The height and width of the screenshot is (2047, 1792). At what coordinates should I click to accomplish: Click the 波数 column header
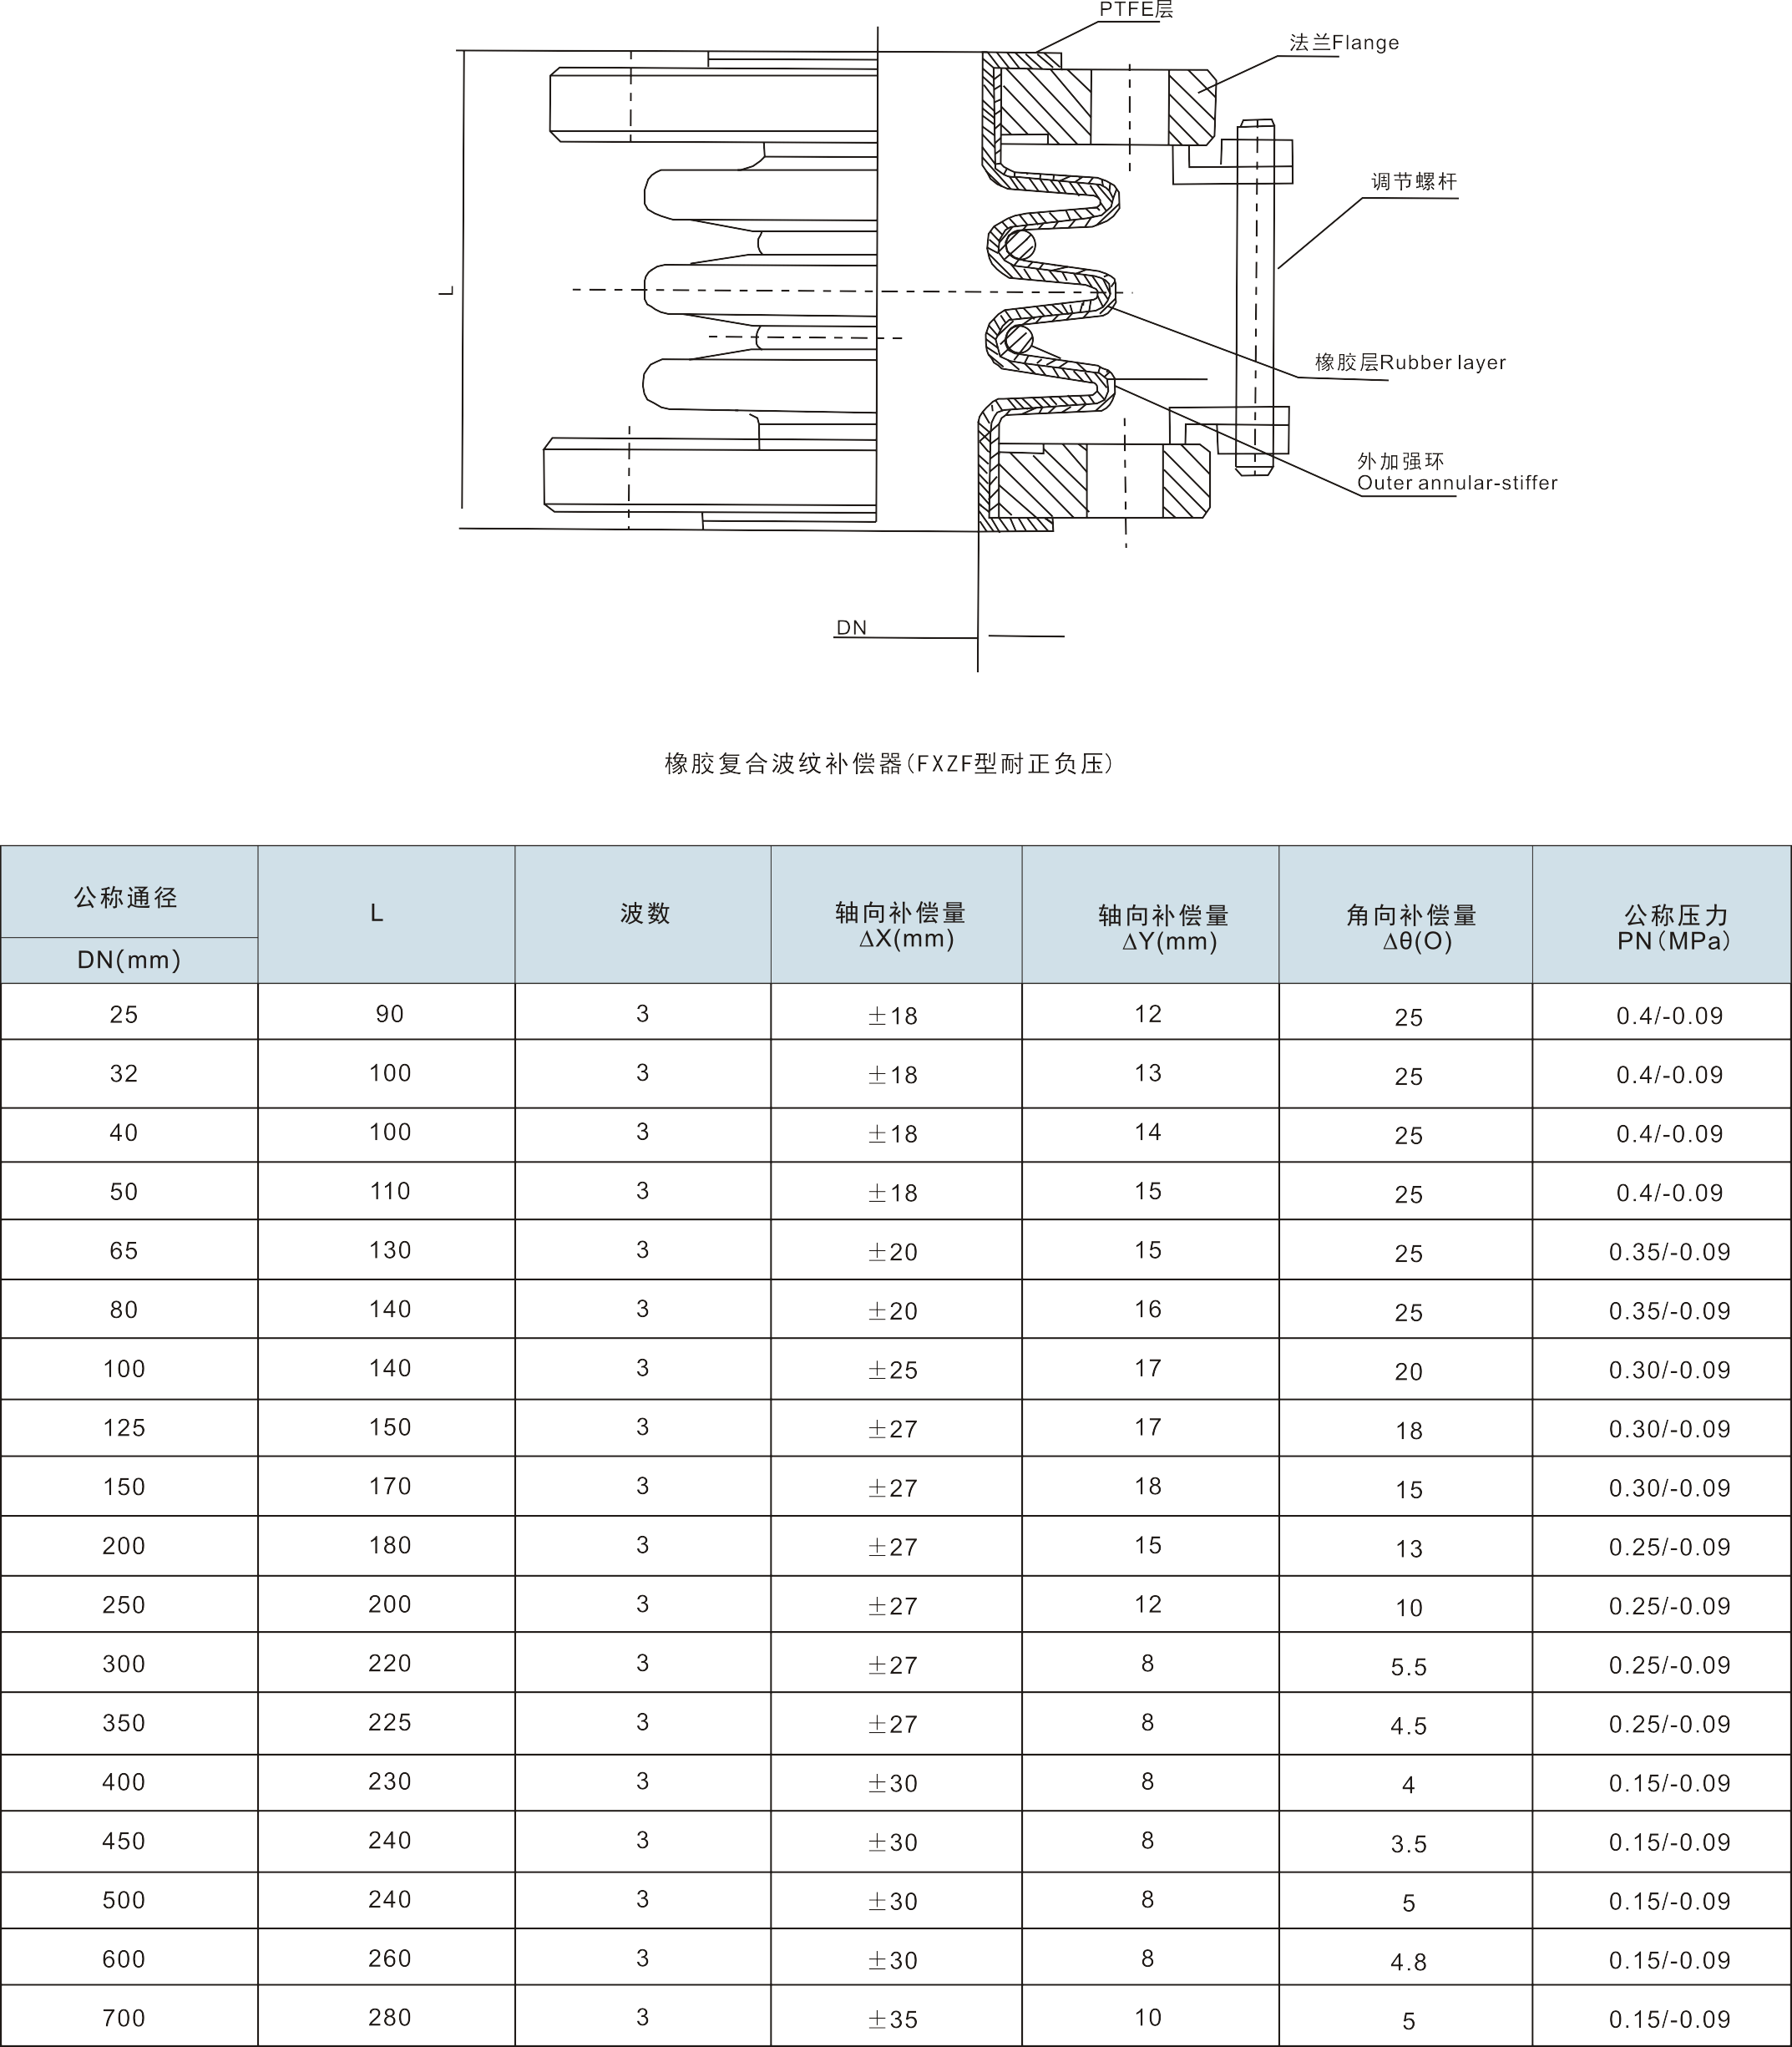(645, 913)
